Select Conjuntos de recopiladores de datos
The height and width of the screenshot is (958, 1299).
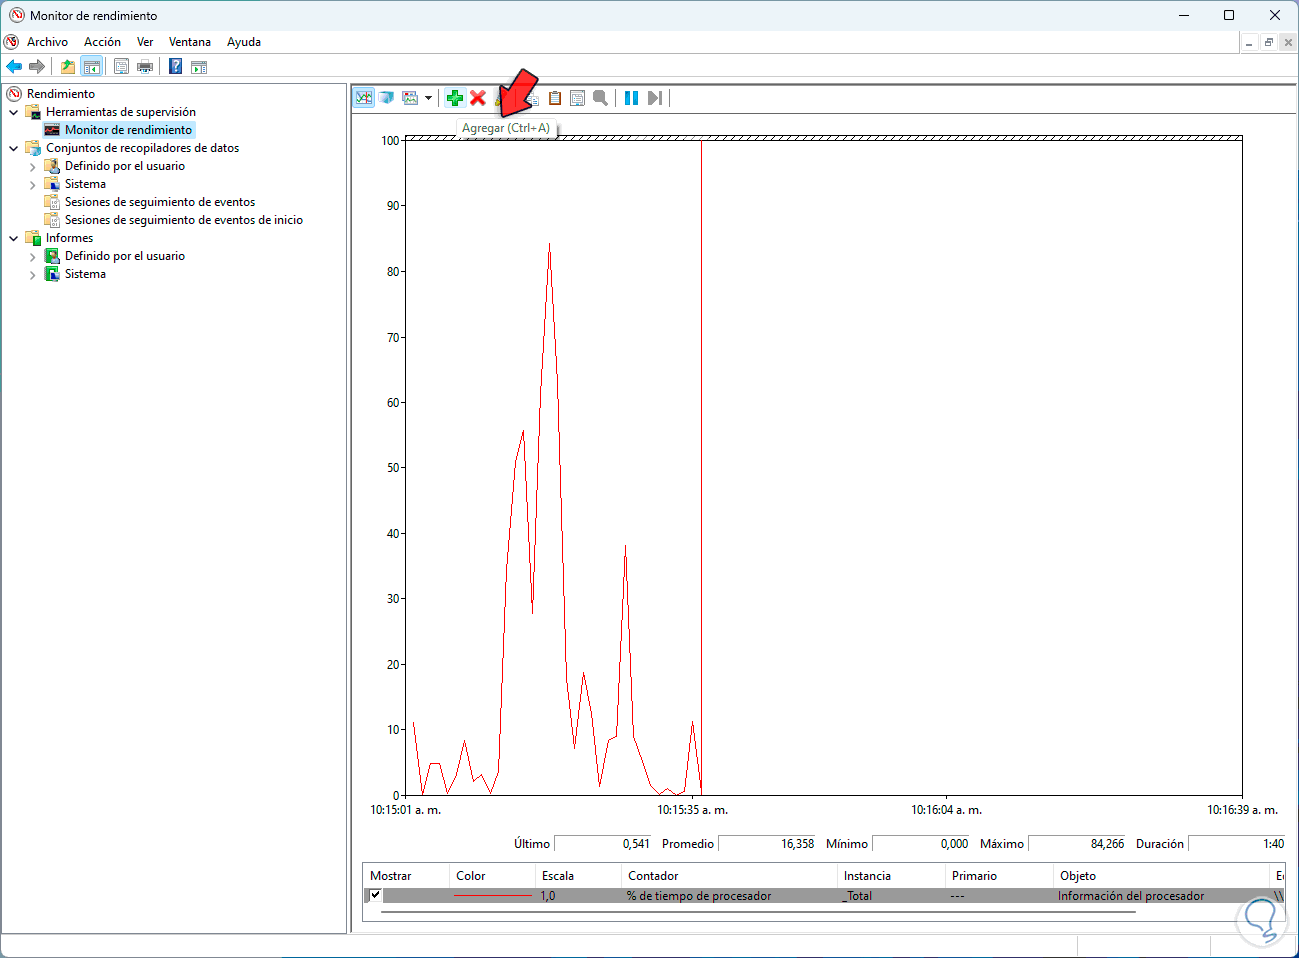coord(143,148)
